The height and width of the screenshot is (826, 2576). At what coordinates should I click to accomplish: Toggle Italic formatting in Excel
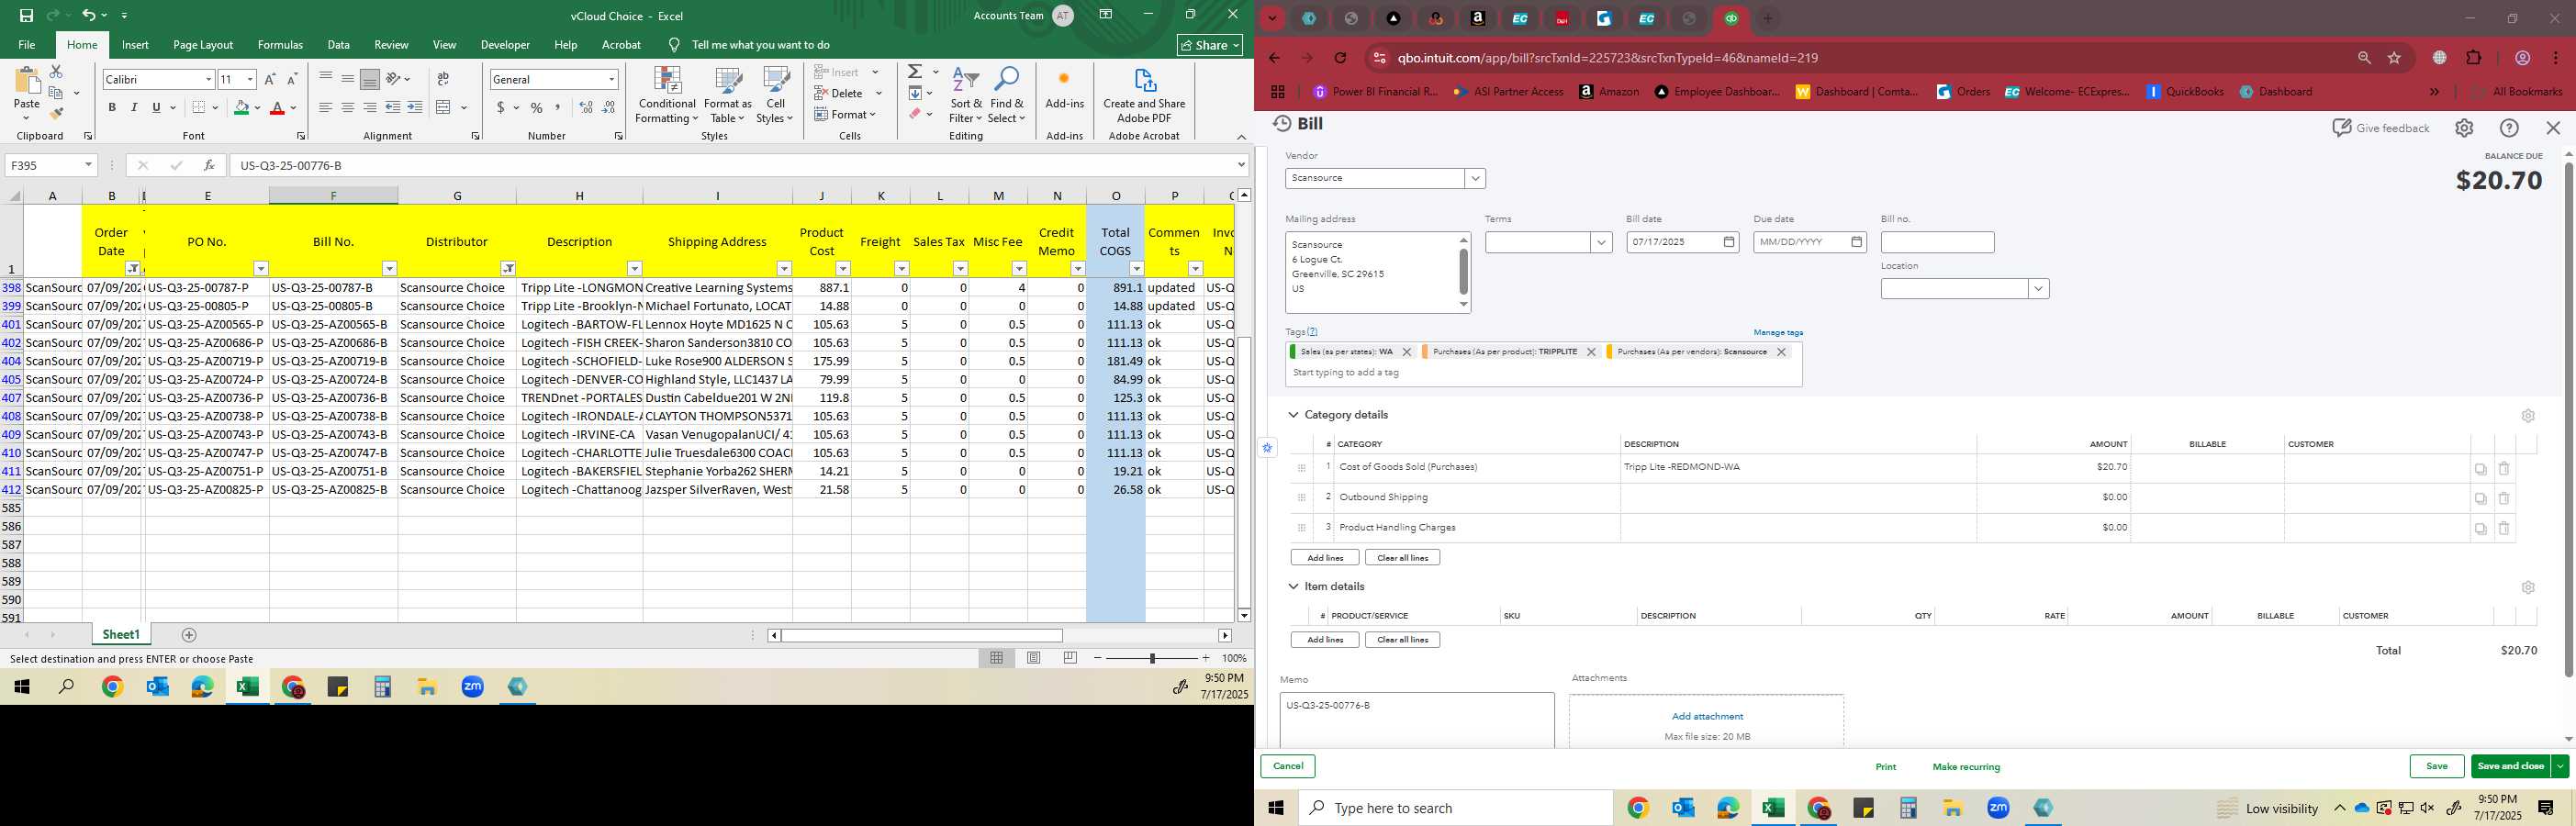(x=134, y=108)
